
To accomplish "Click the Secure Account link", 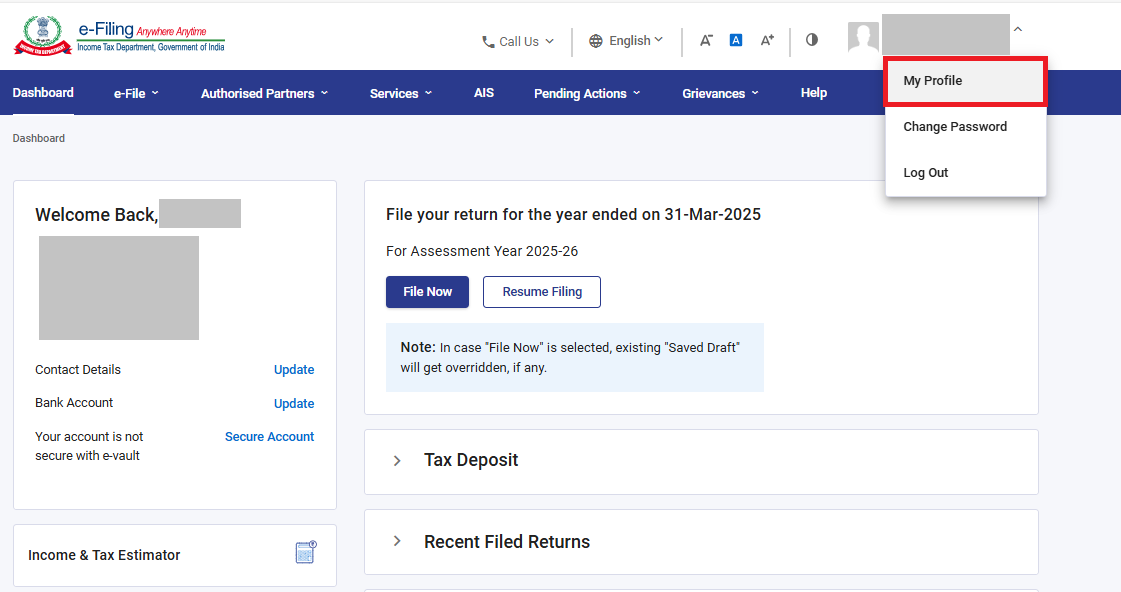I will tap(269, 437).
